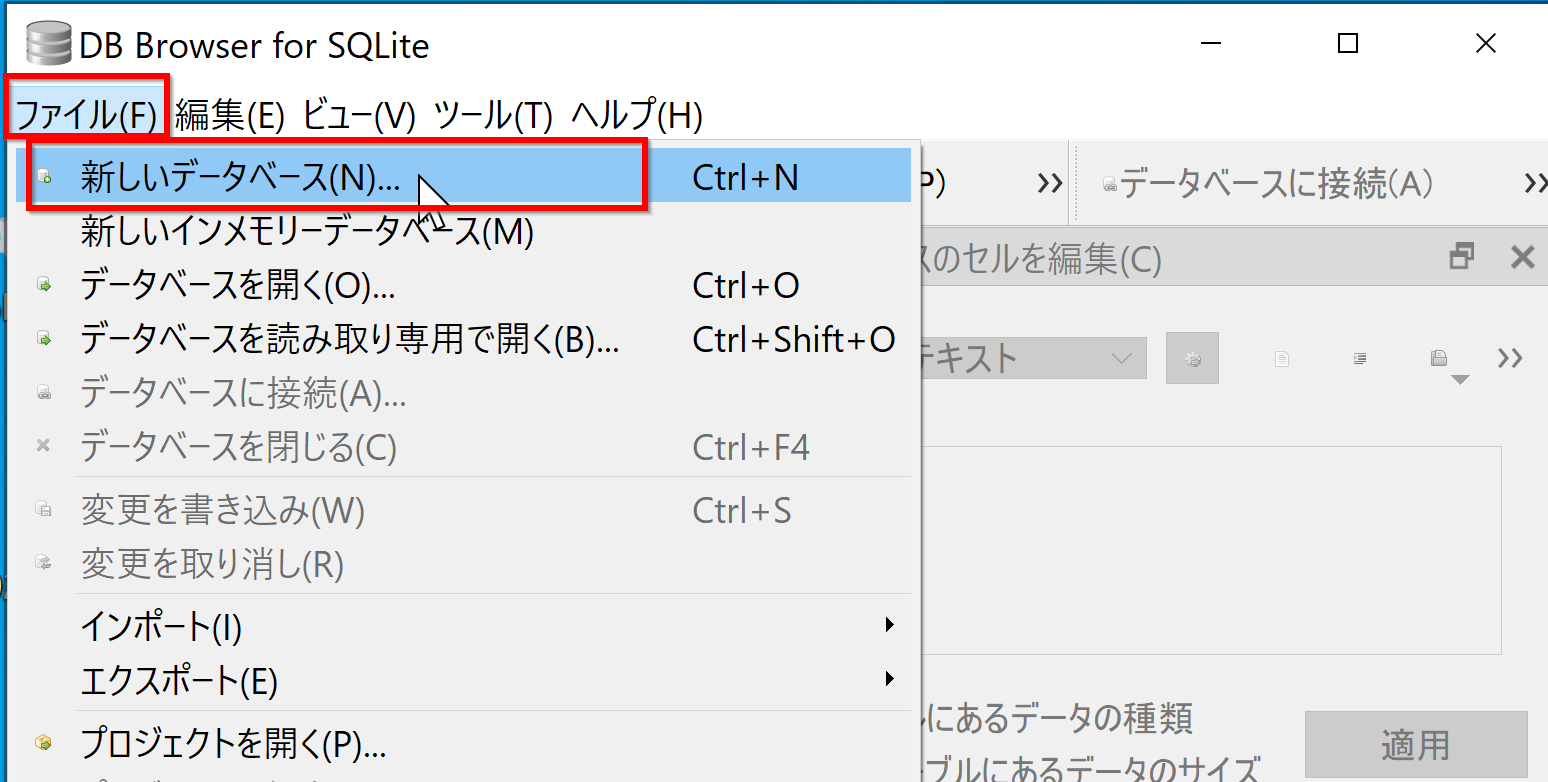The width and height of the screenshot is (1548, 782).
Task: Expand the cell editor toolbar overflow chevron
Action: (1510, 358)
